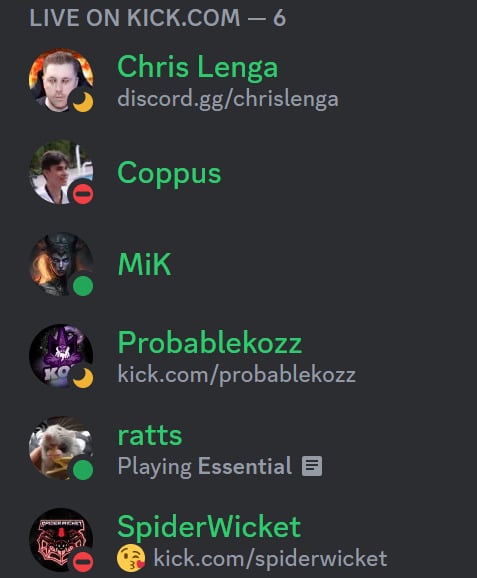Image resolution: width=477 pixels, height=578 pixels.
Task: Select Coppus's profile avatar
Action: 61,172
